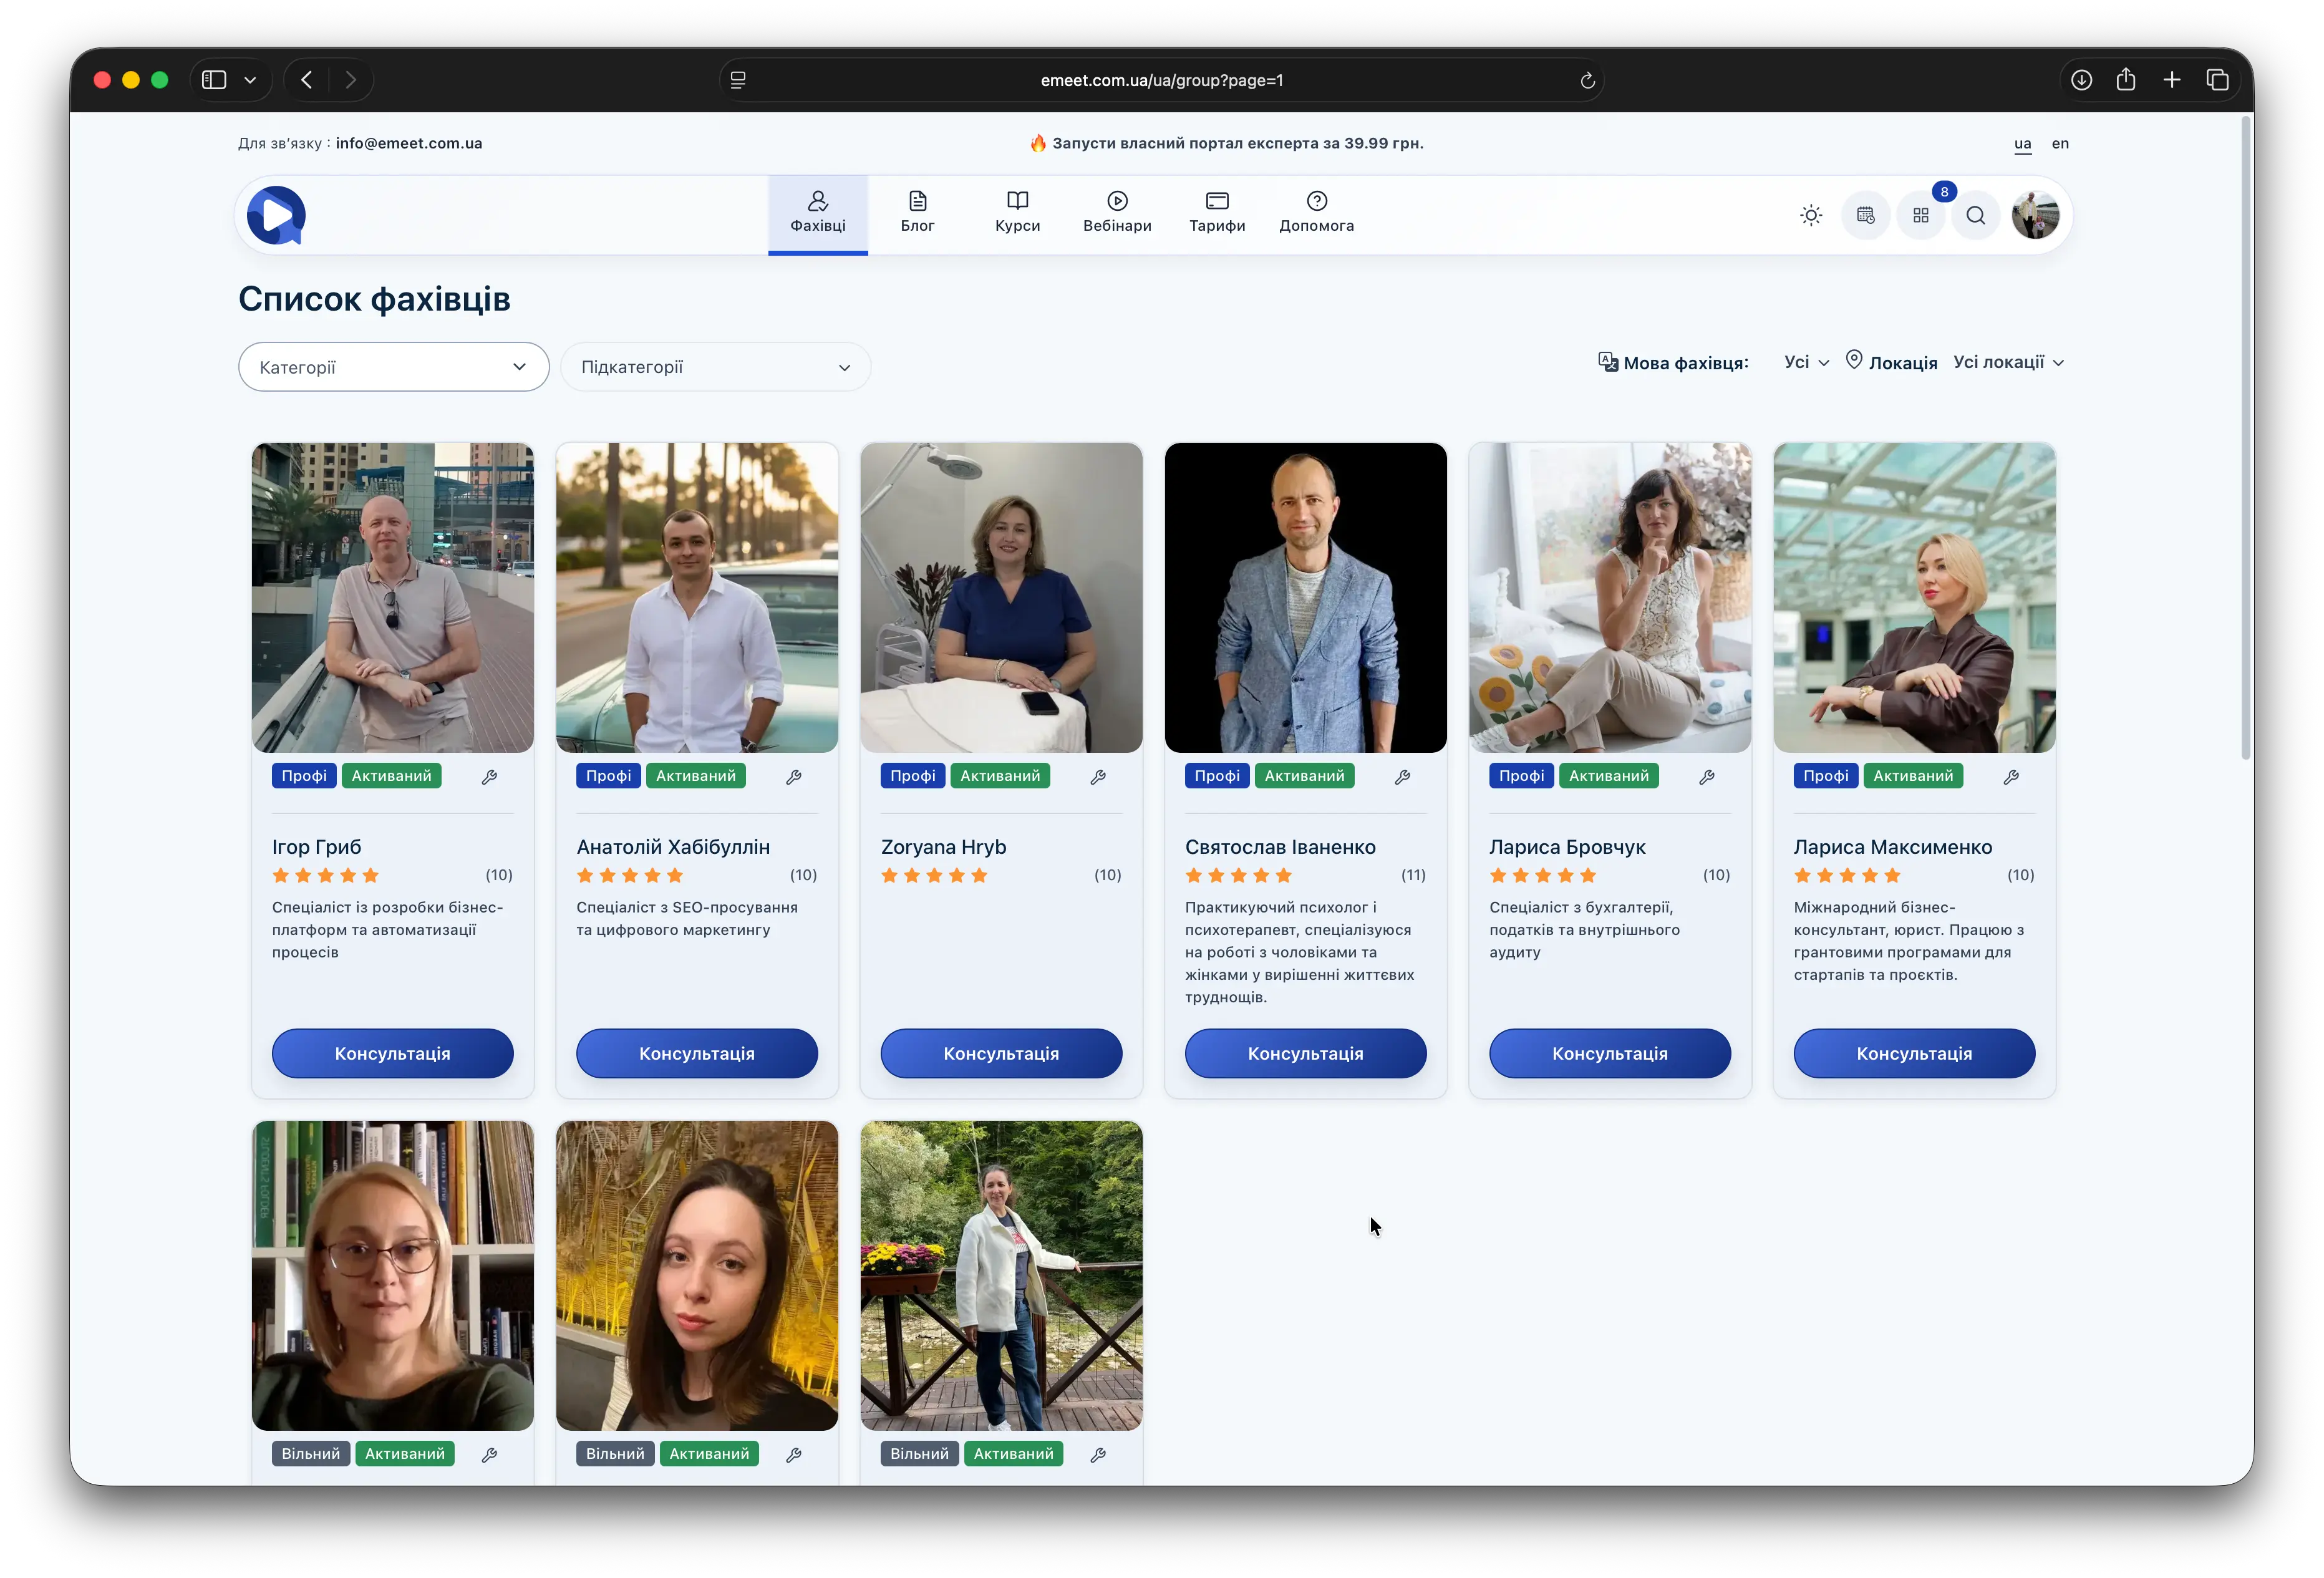The height and width of the screenshot is (1578, 2324).
Task: Toggle the light/dark theme sun icon
Action: [1811, 215]
